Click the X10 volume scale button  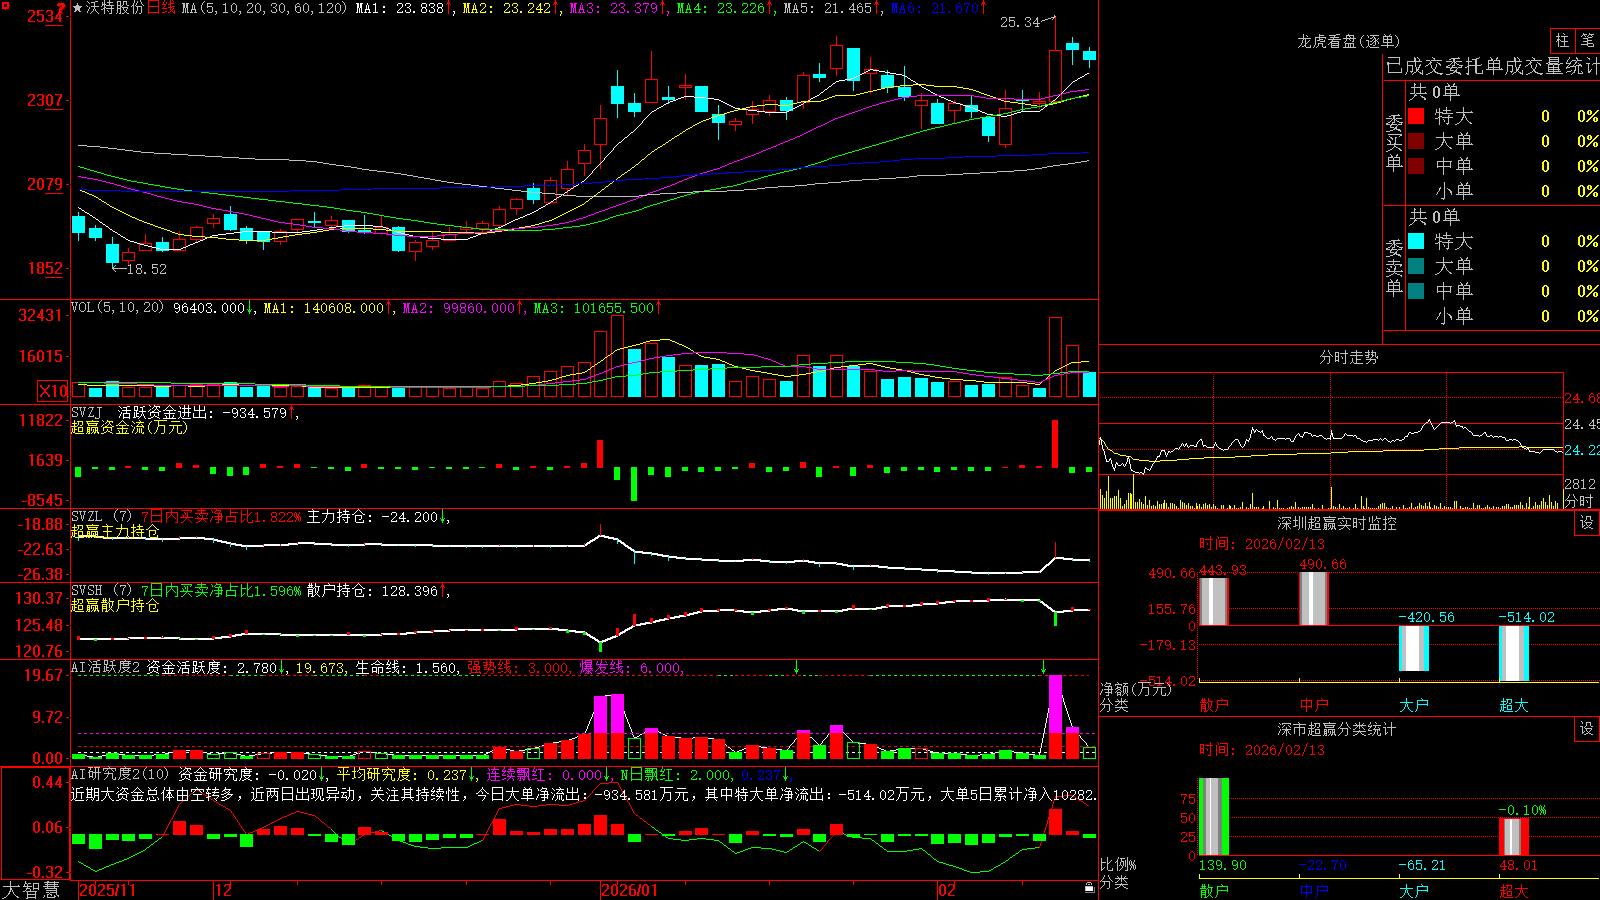[x=53, y=391]
